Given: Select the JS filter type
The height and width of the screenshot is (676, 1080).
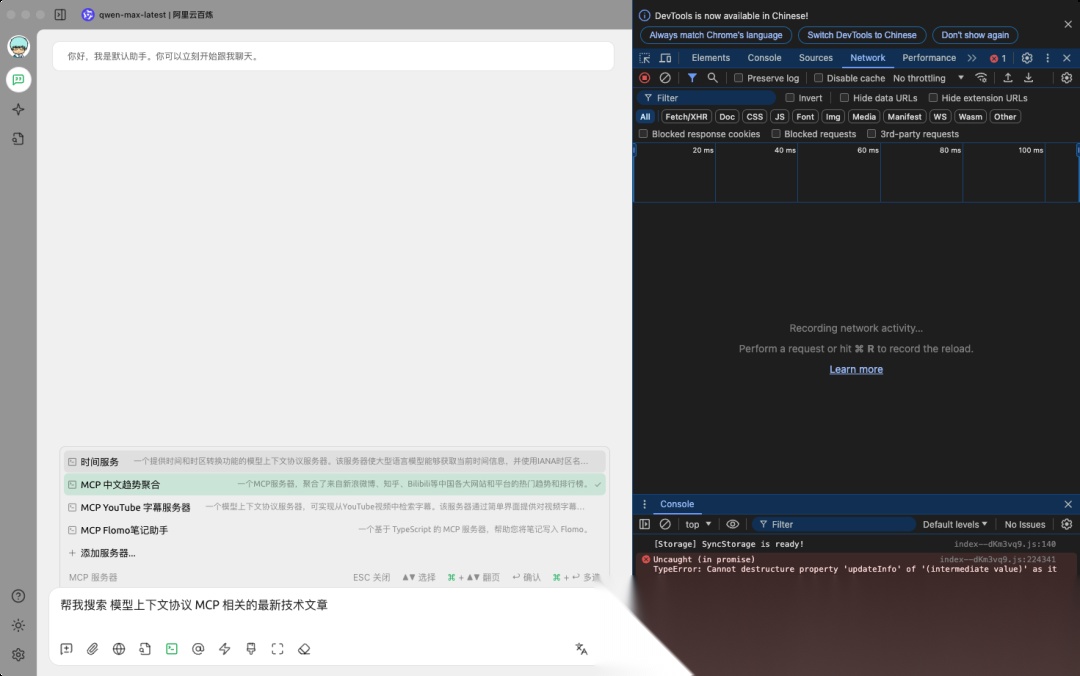Looking at the screenshot, I should coord(780,116).
